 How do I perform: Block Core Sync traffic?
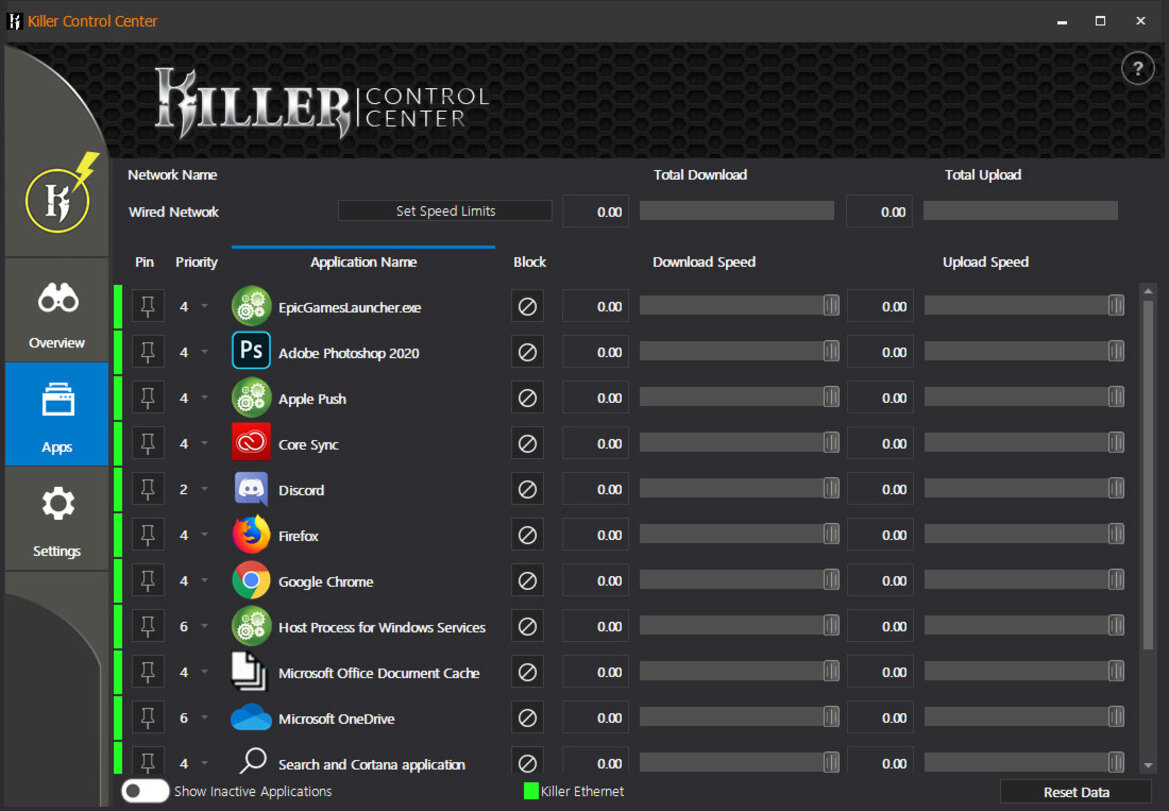(527, 444)
